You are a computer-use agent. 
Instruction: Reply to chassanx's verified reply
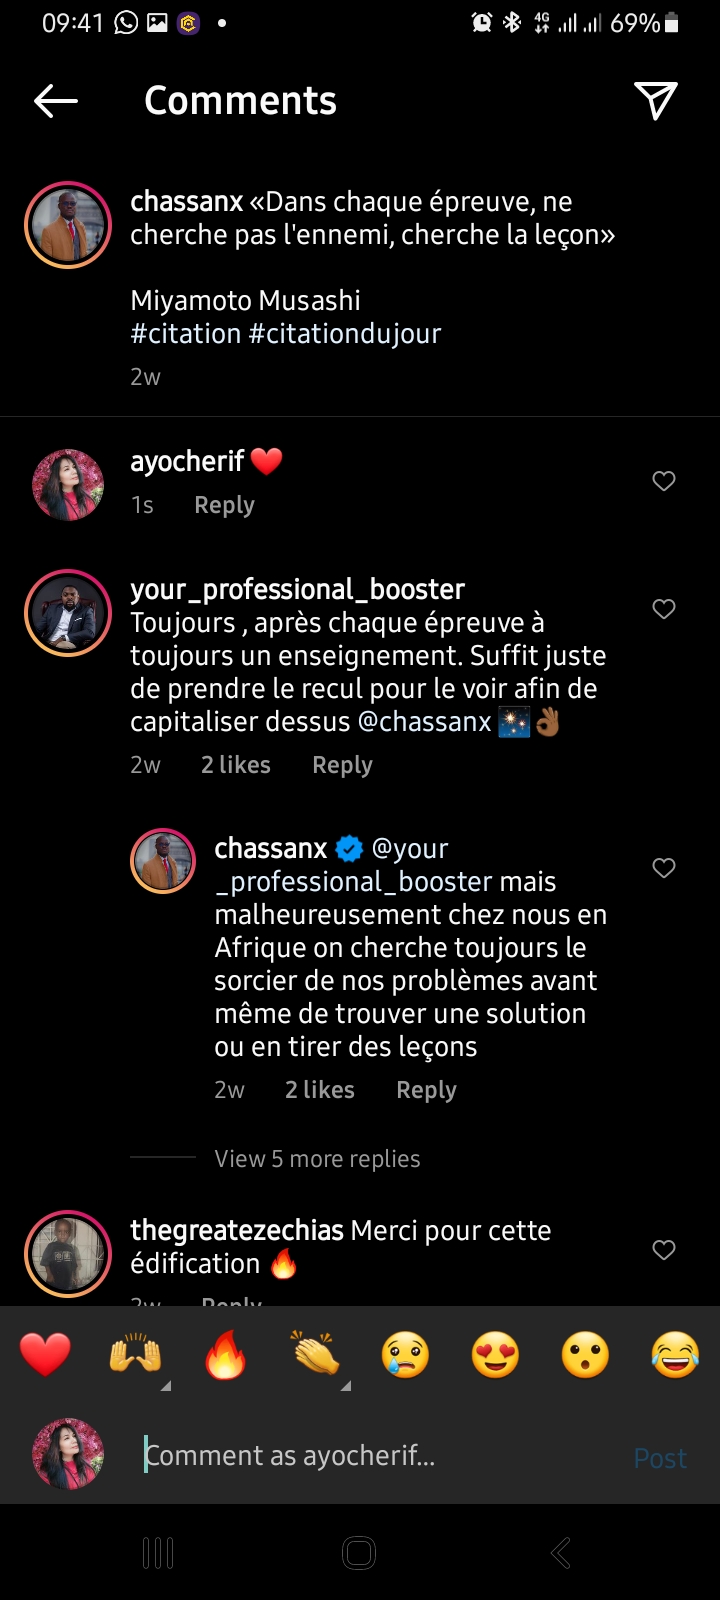(426, 1090)
